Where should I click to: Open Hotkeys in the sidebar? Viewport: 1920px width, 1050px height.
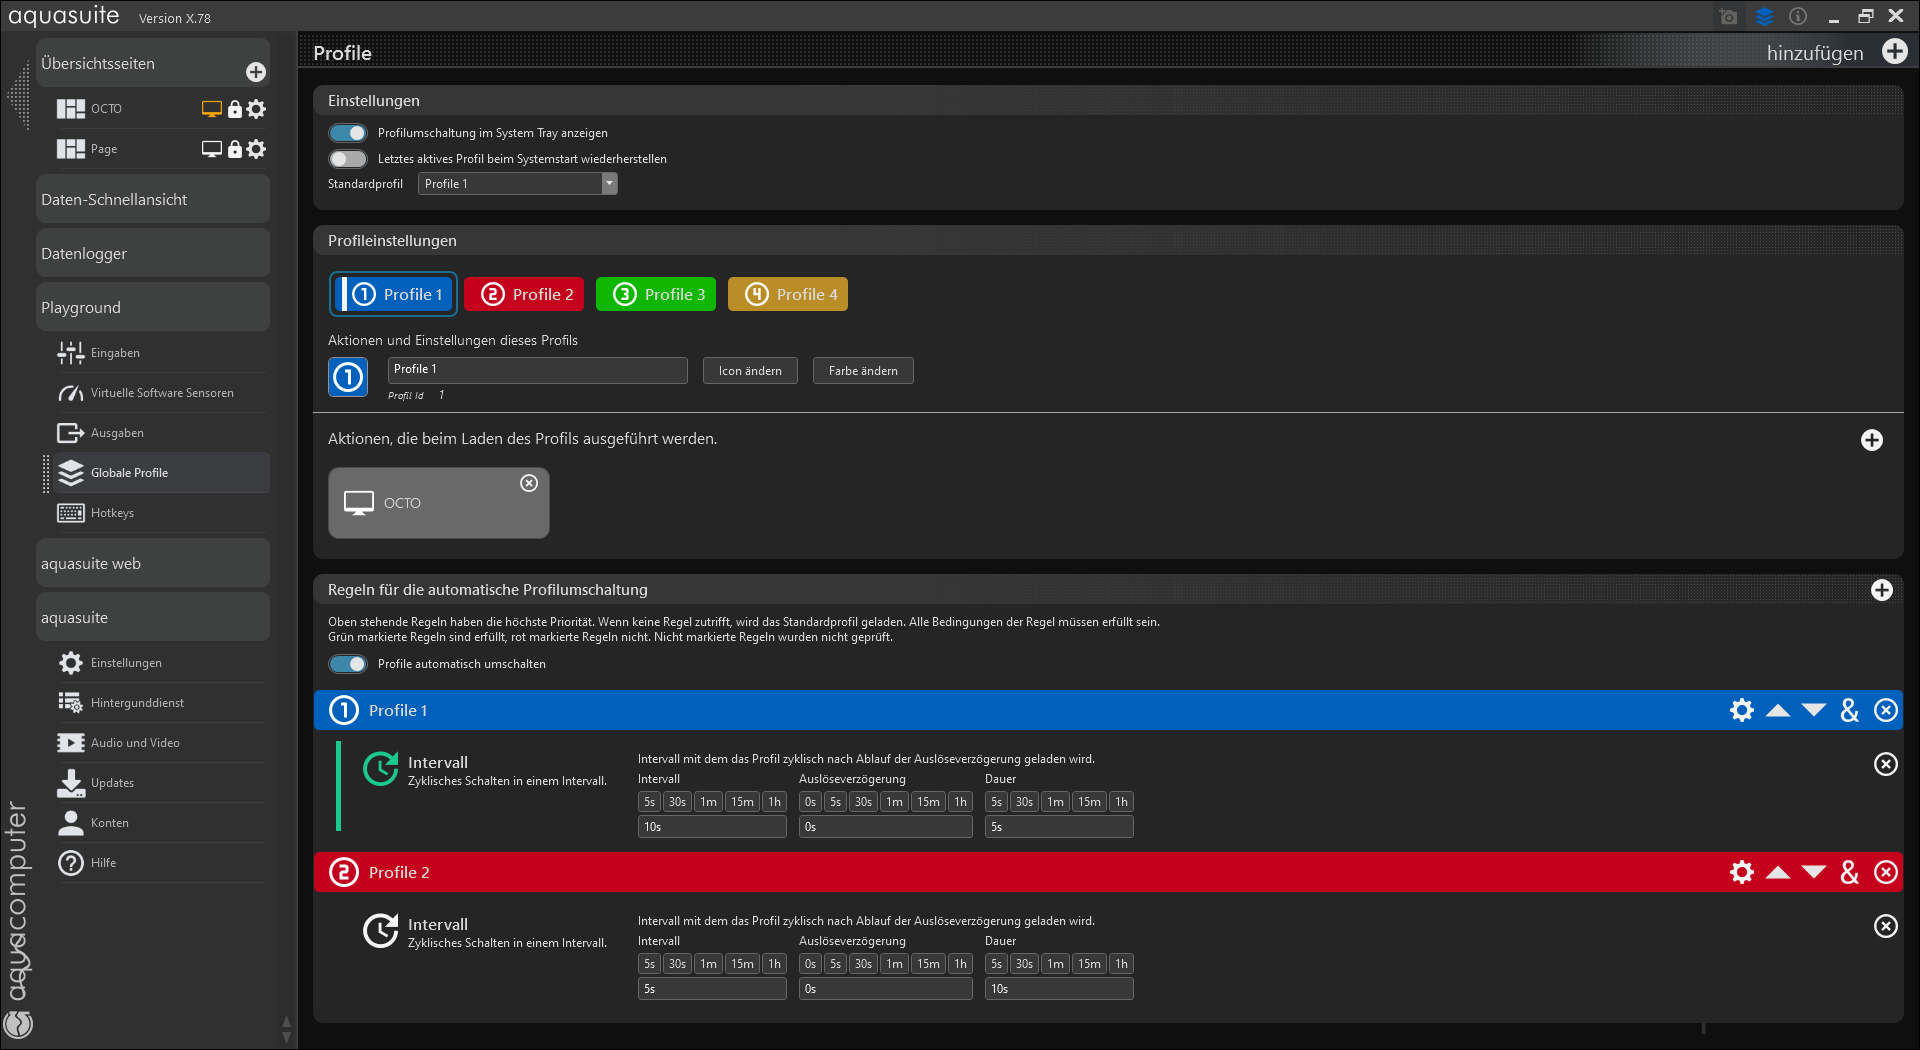pos(112,513)
